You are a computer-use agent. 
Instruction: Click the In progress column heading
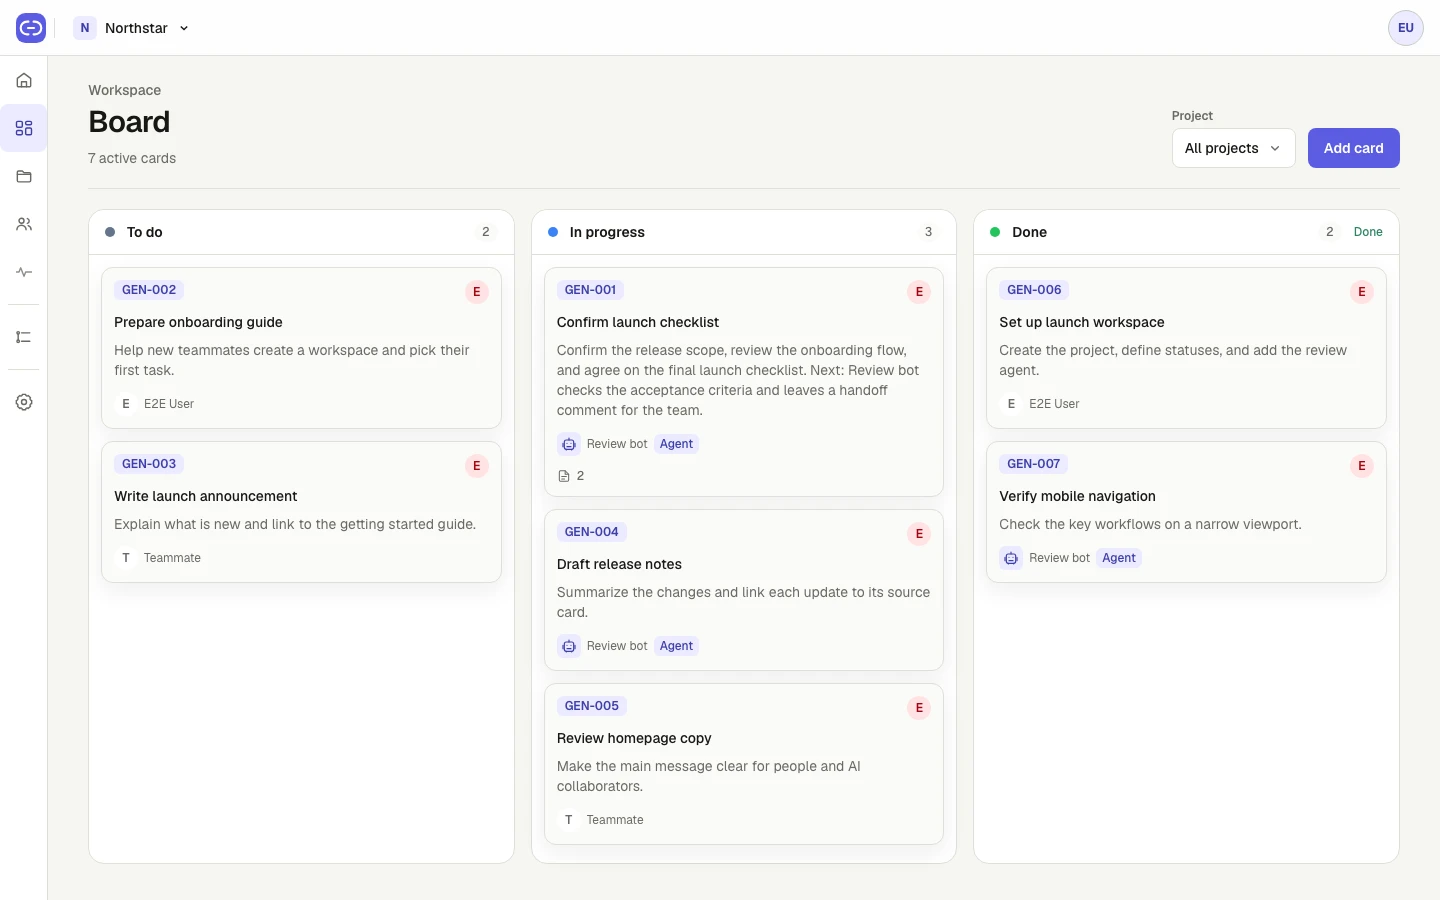(x=607, y=232)
